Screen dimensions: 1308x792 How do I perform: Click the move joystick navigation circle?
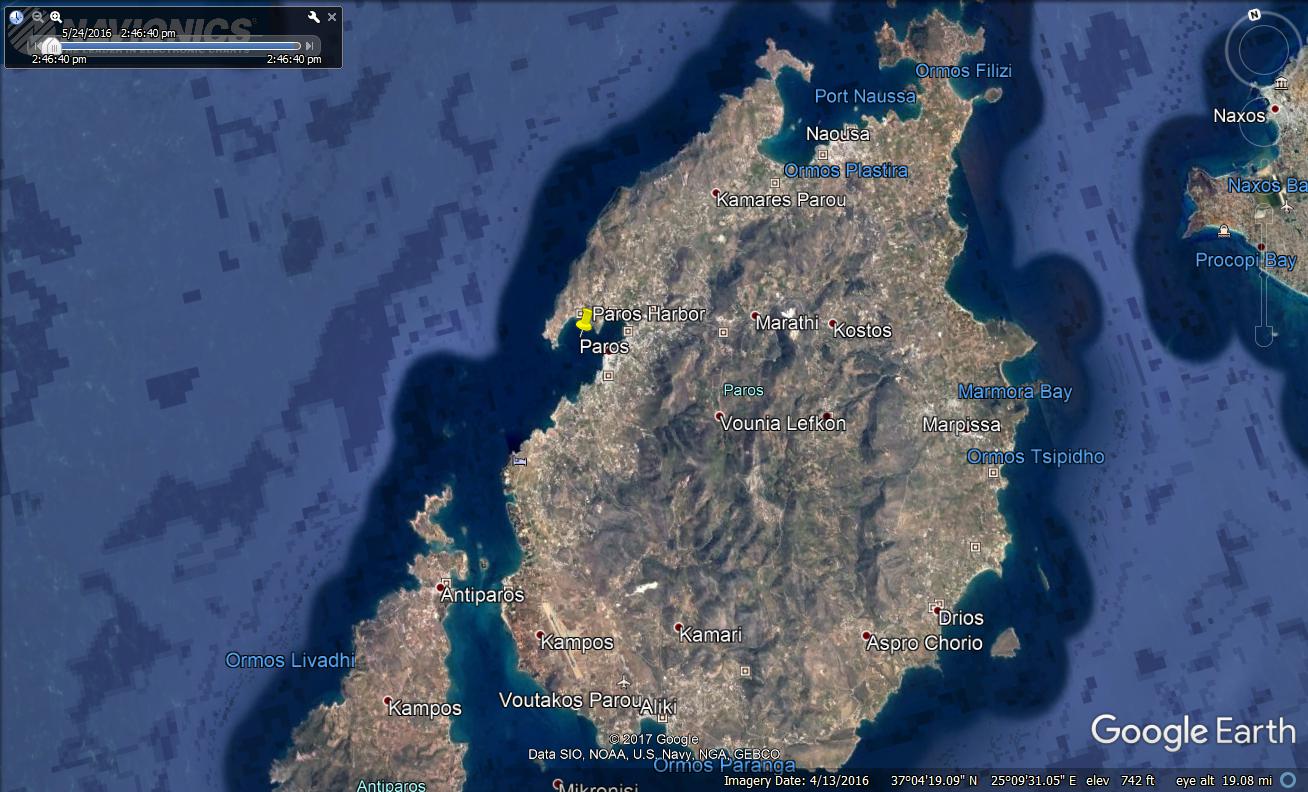(x=1240, y=122)
